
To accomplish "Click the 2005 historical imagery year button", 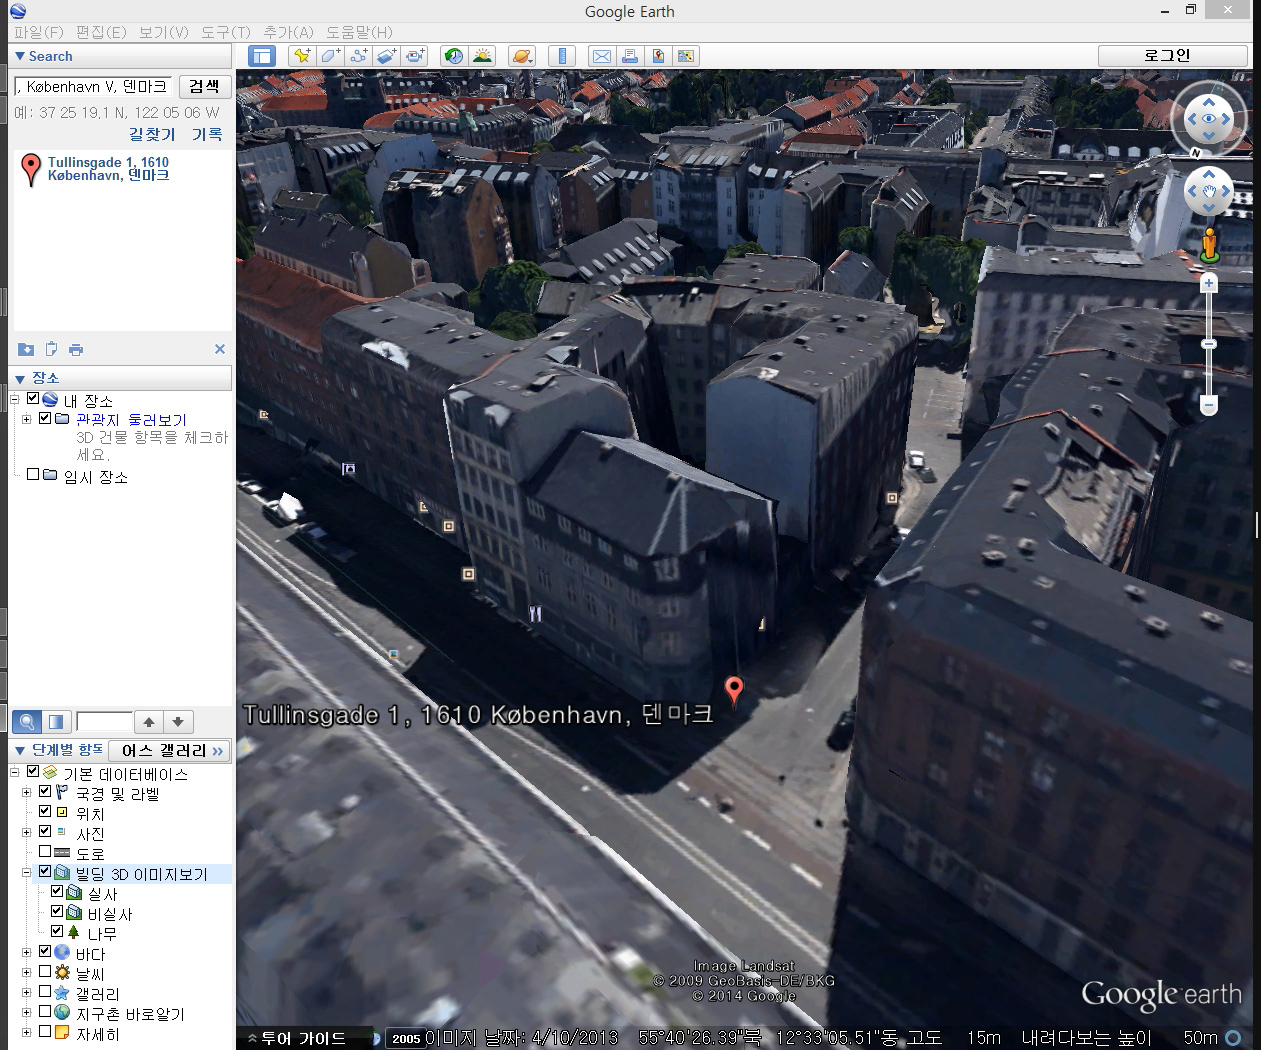I will pos(406,1038).
